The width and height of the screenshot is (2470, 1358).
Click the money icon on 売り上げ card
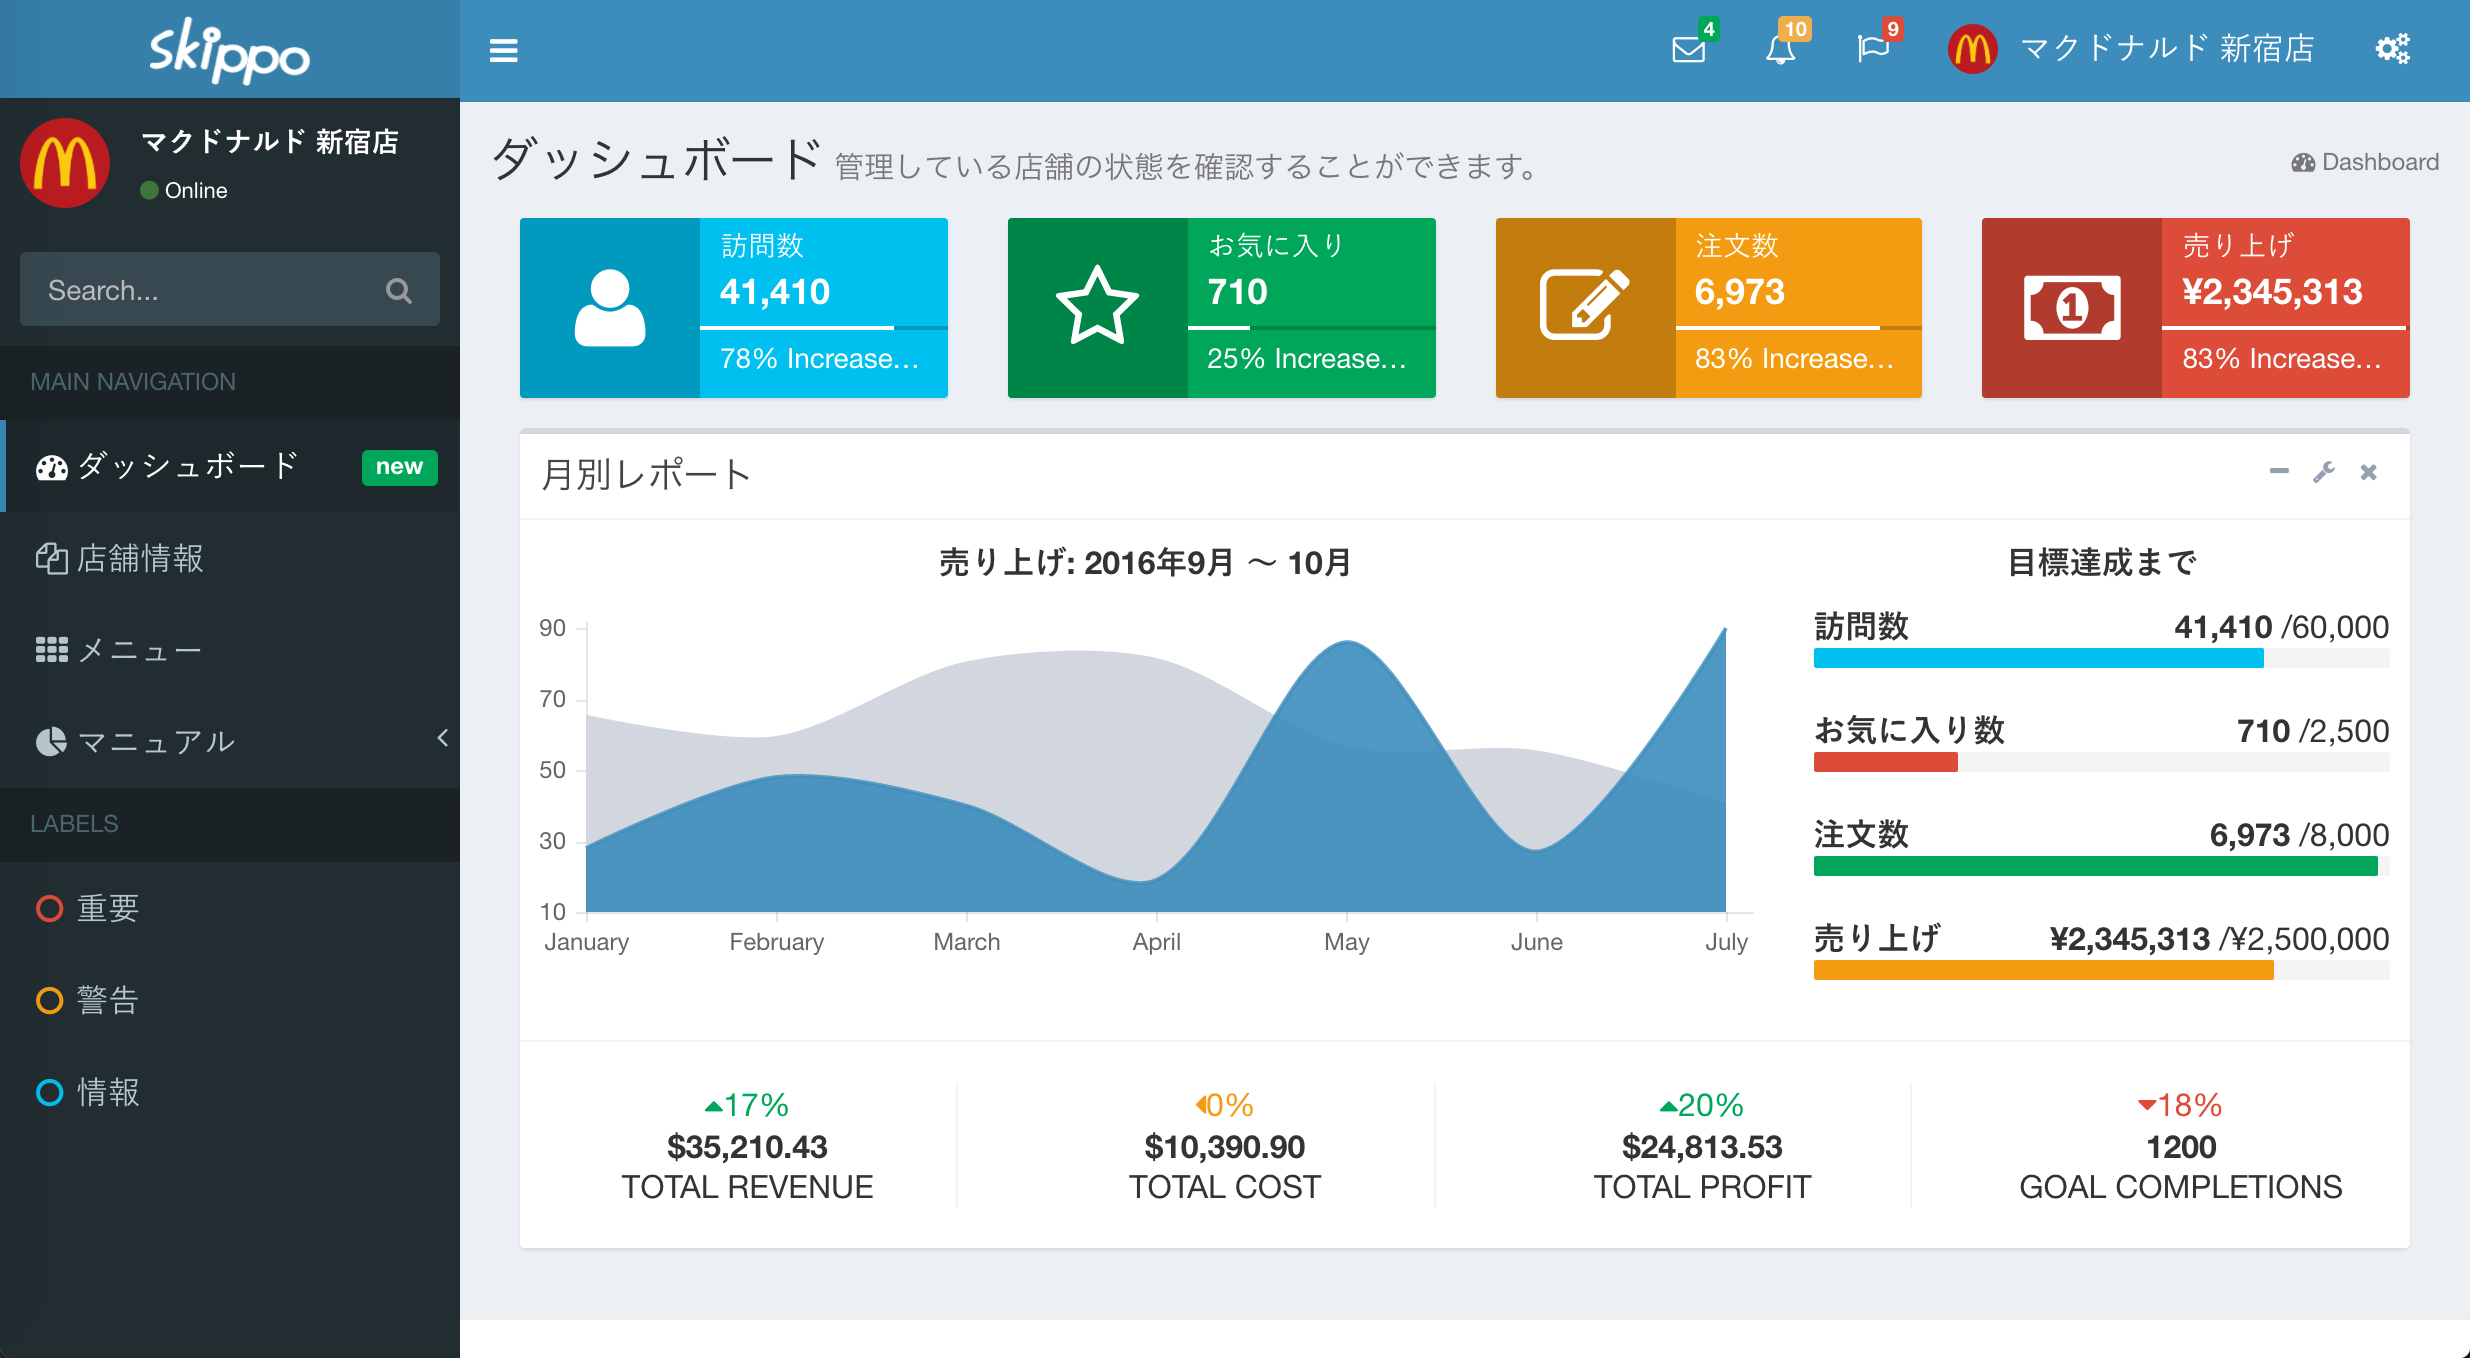pyautogui.click(x=2071, y=307)
